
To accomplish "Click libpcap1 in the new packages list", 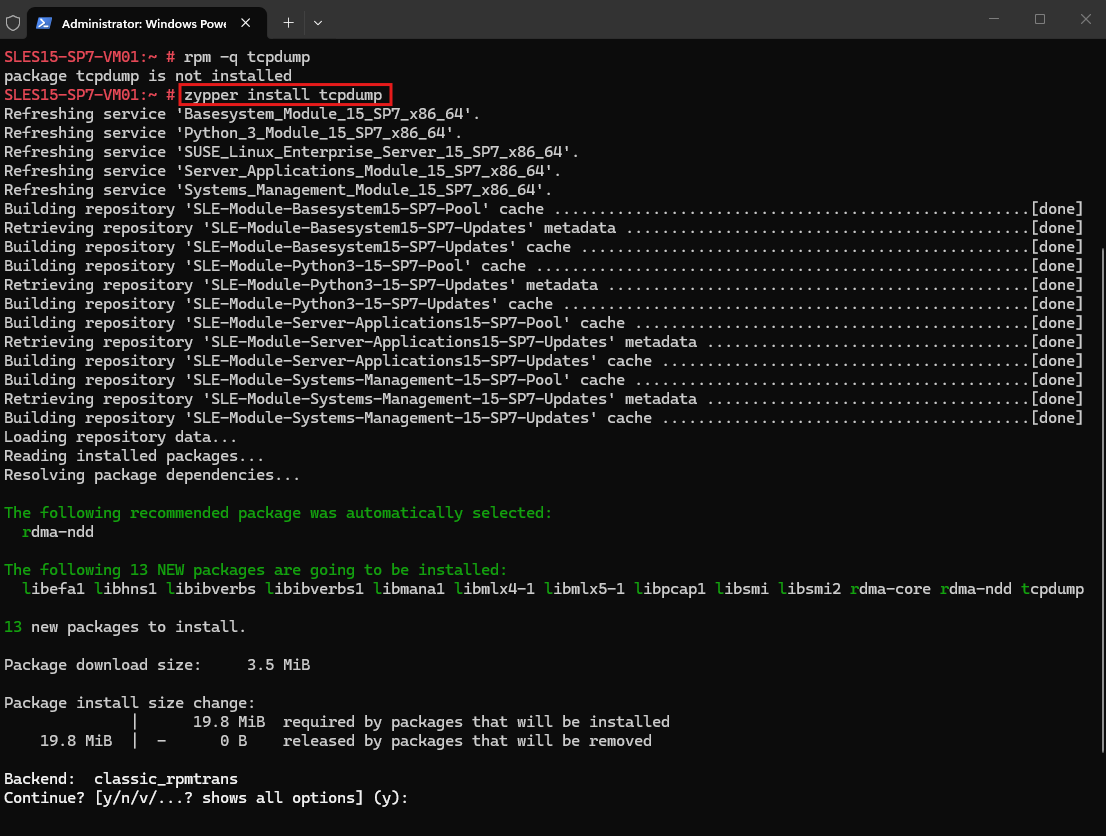I will tap(670, 589).
